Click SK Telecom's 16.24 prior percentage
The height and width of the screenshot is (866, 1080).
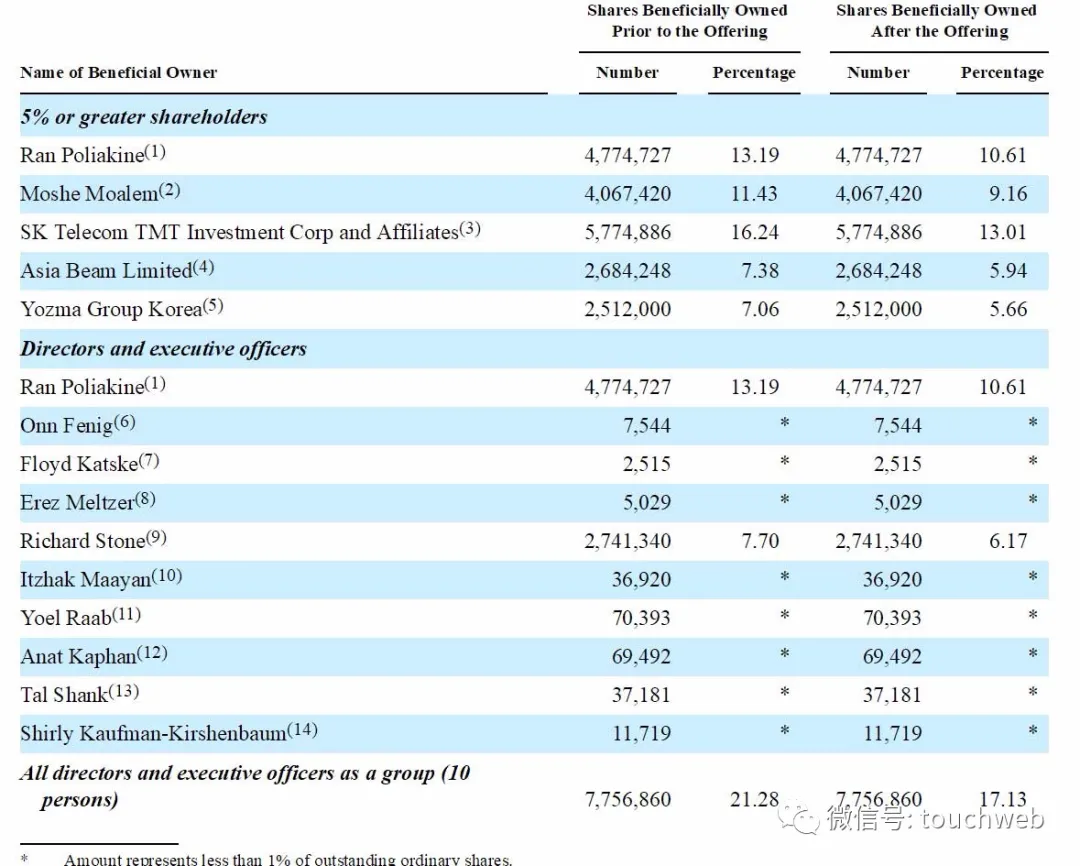[754, 232]
